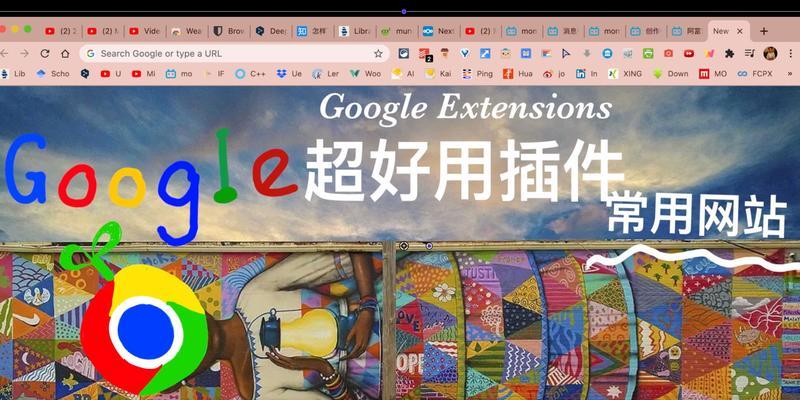This screenshot has height=400, width=800.
Task: Bookmark this page with the star icon
Action: tap(378, 54)
